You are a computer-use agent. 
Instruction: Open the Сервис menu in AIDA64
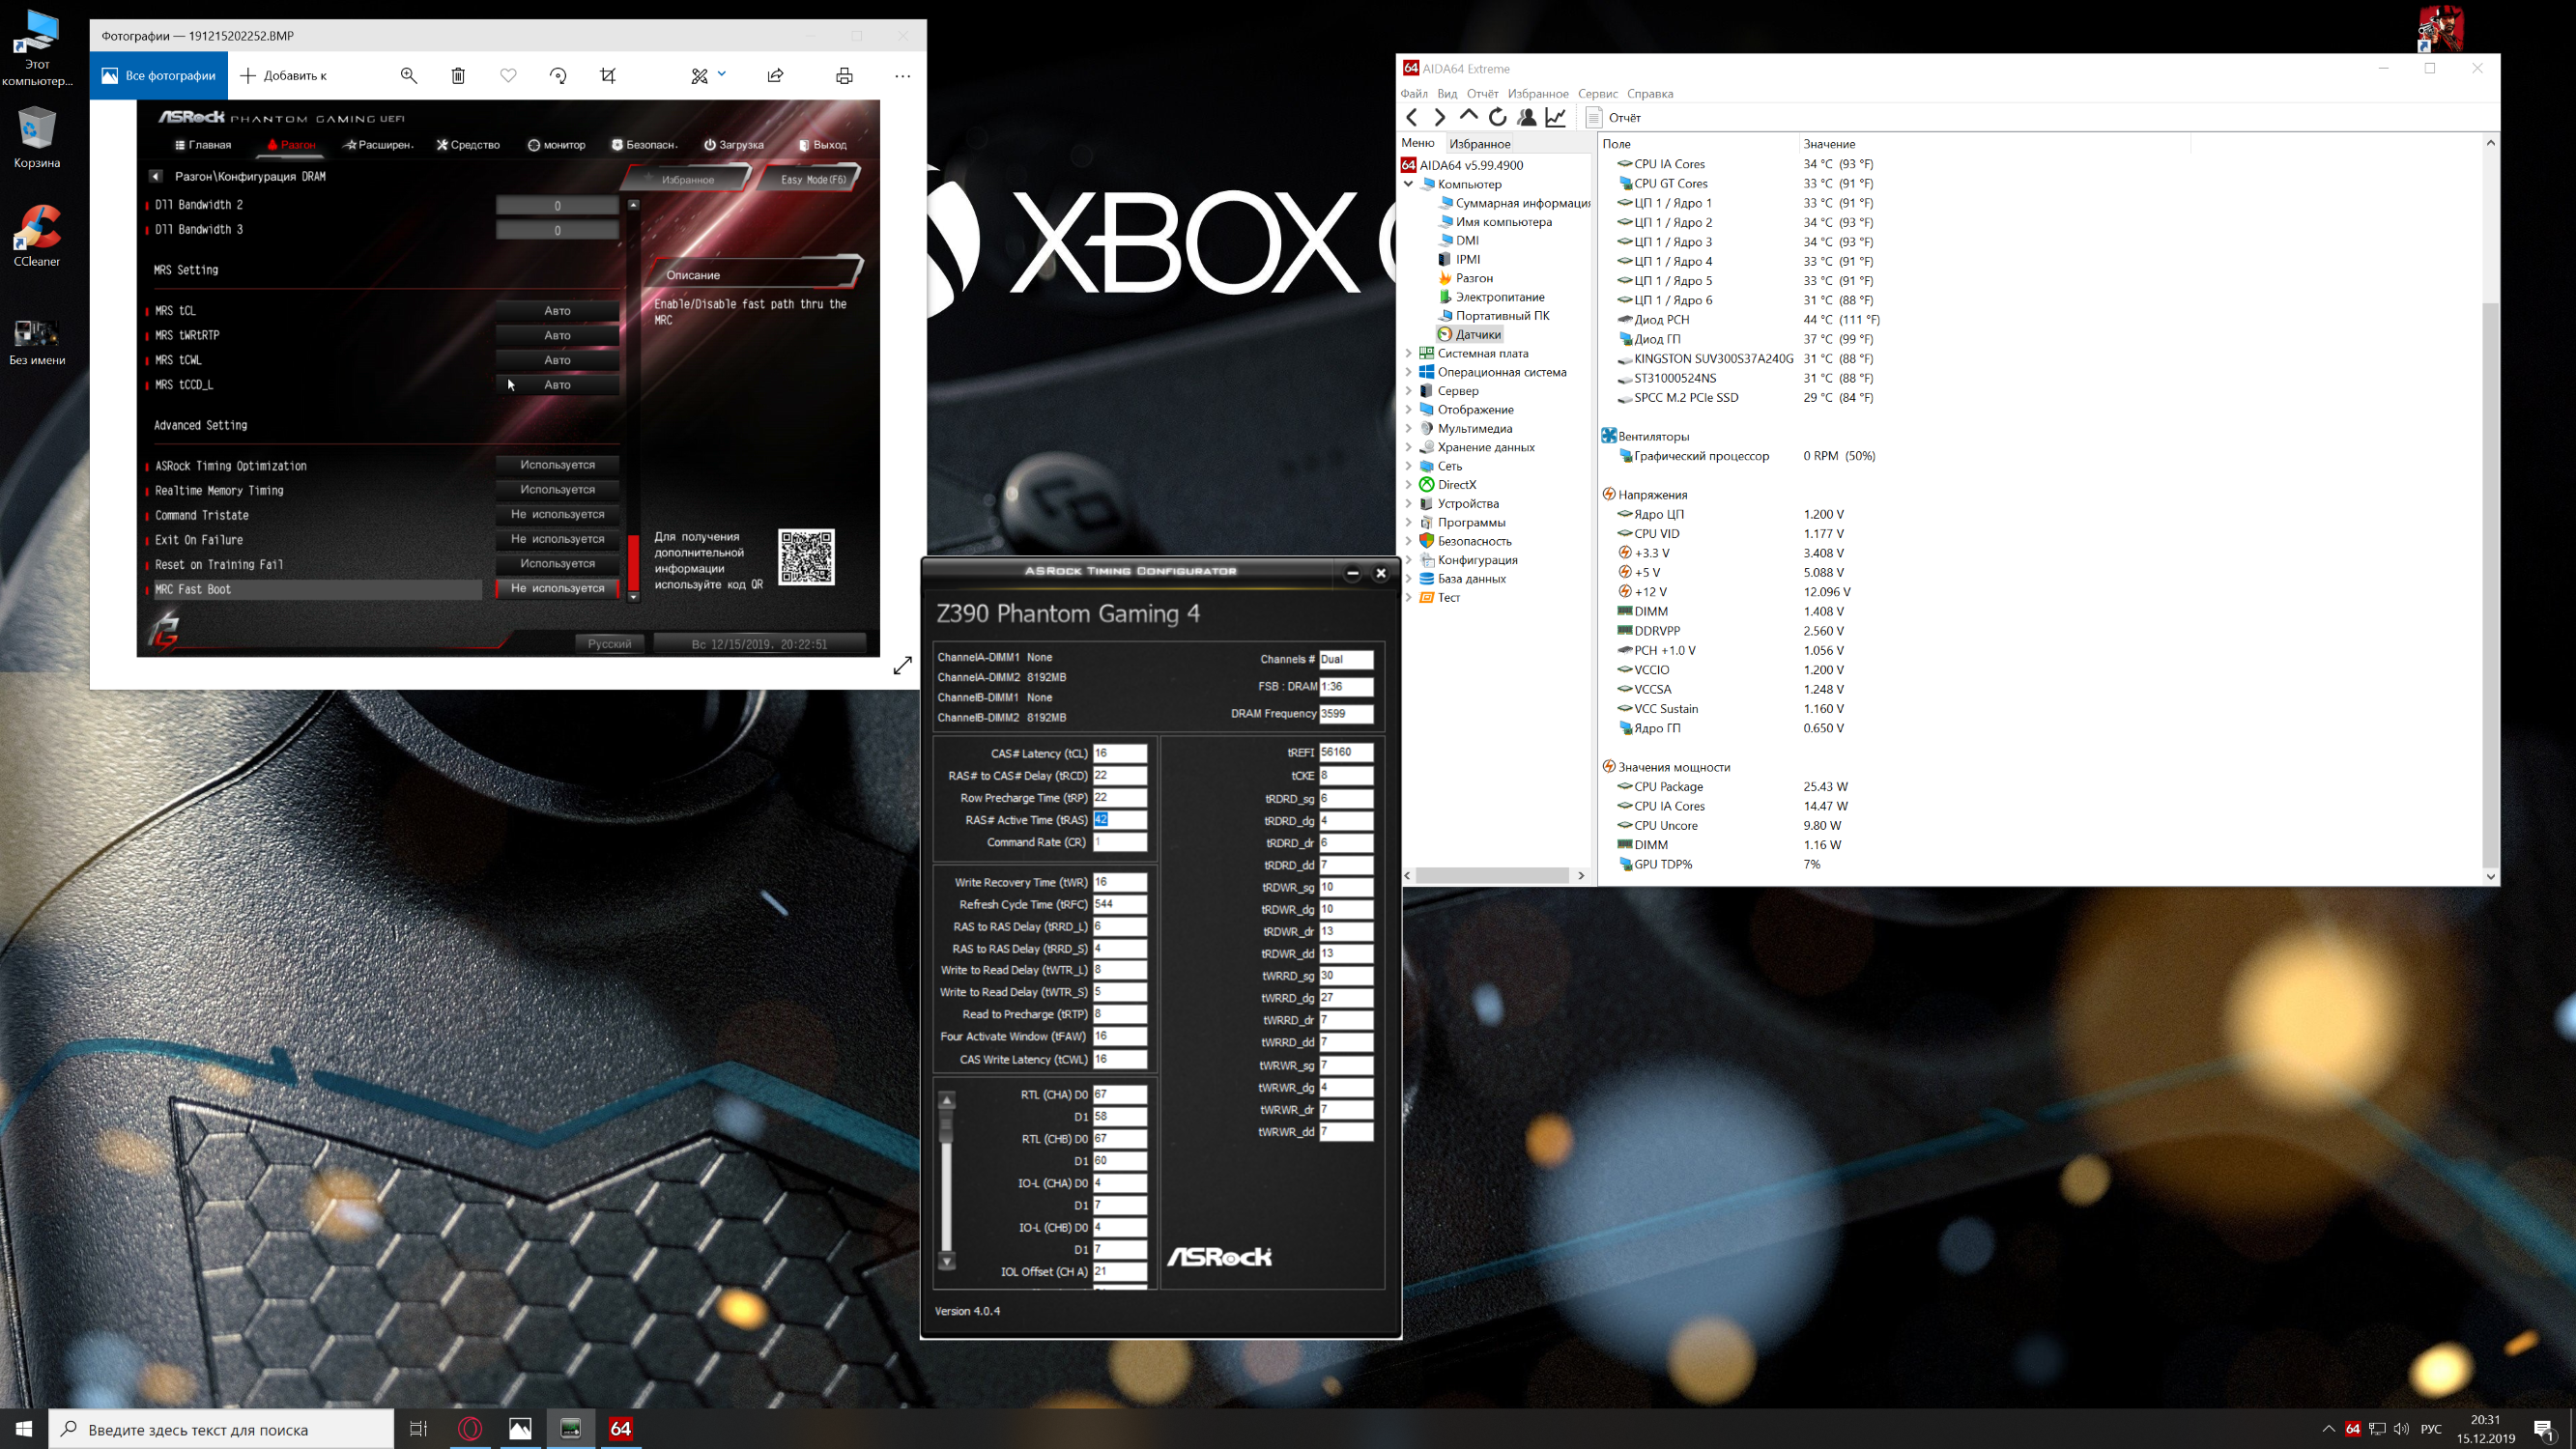point(1597,94)
